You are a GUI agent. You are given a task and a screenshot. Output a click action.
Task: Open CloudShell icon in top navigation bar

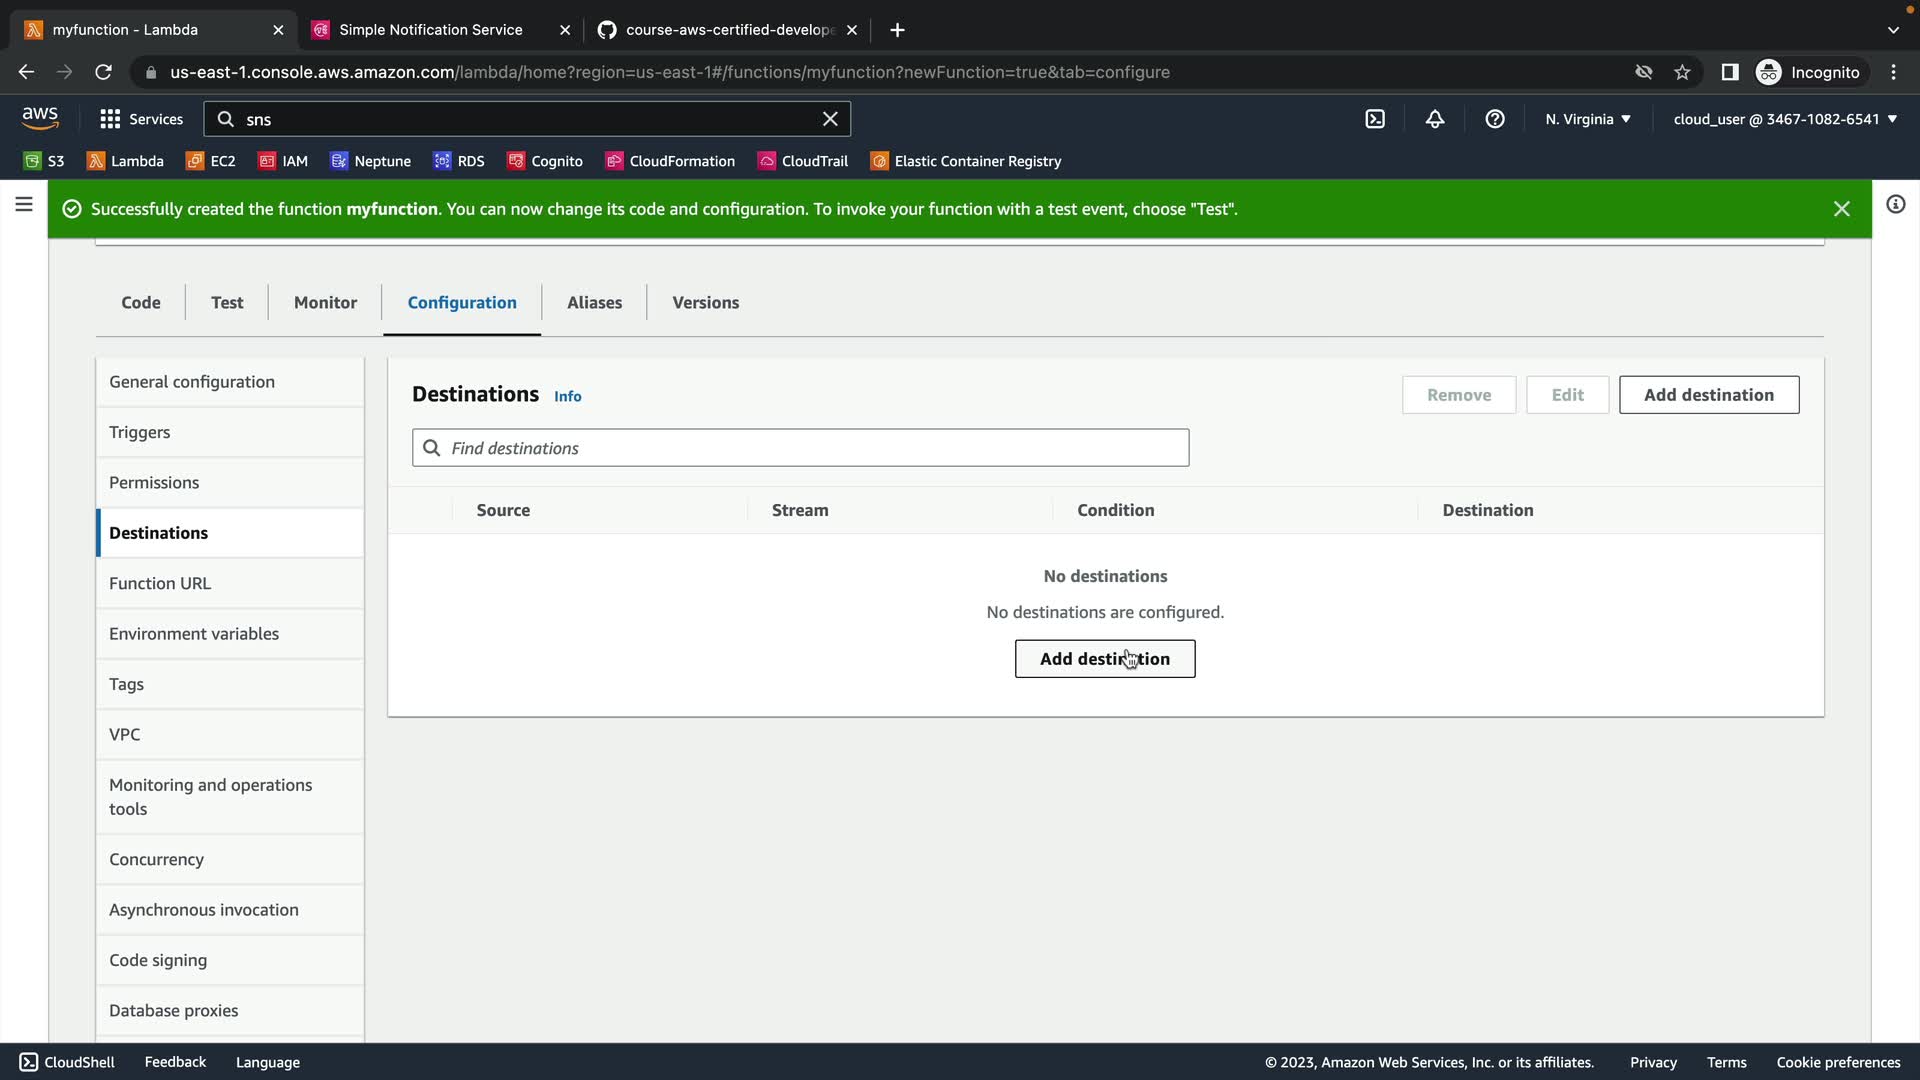(1375, 119)
